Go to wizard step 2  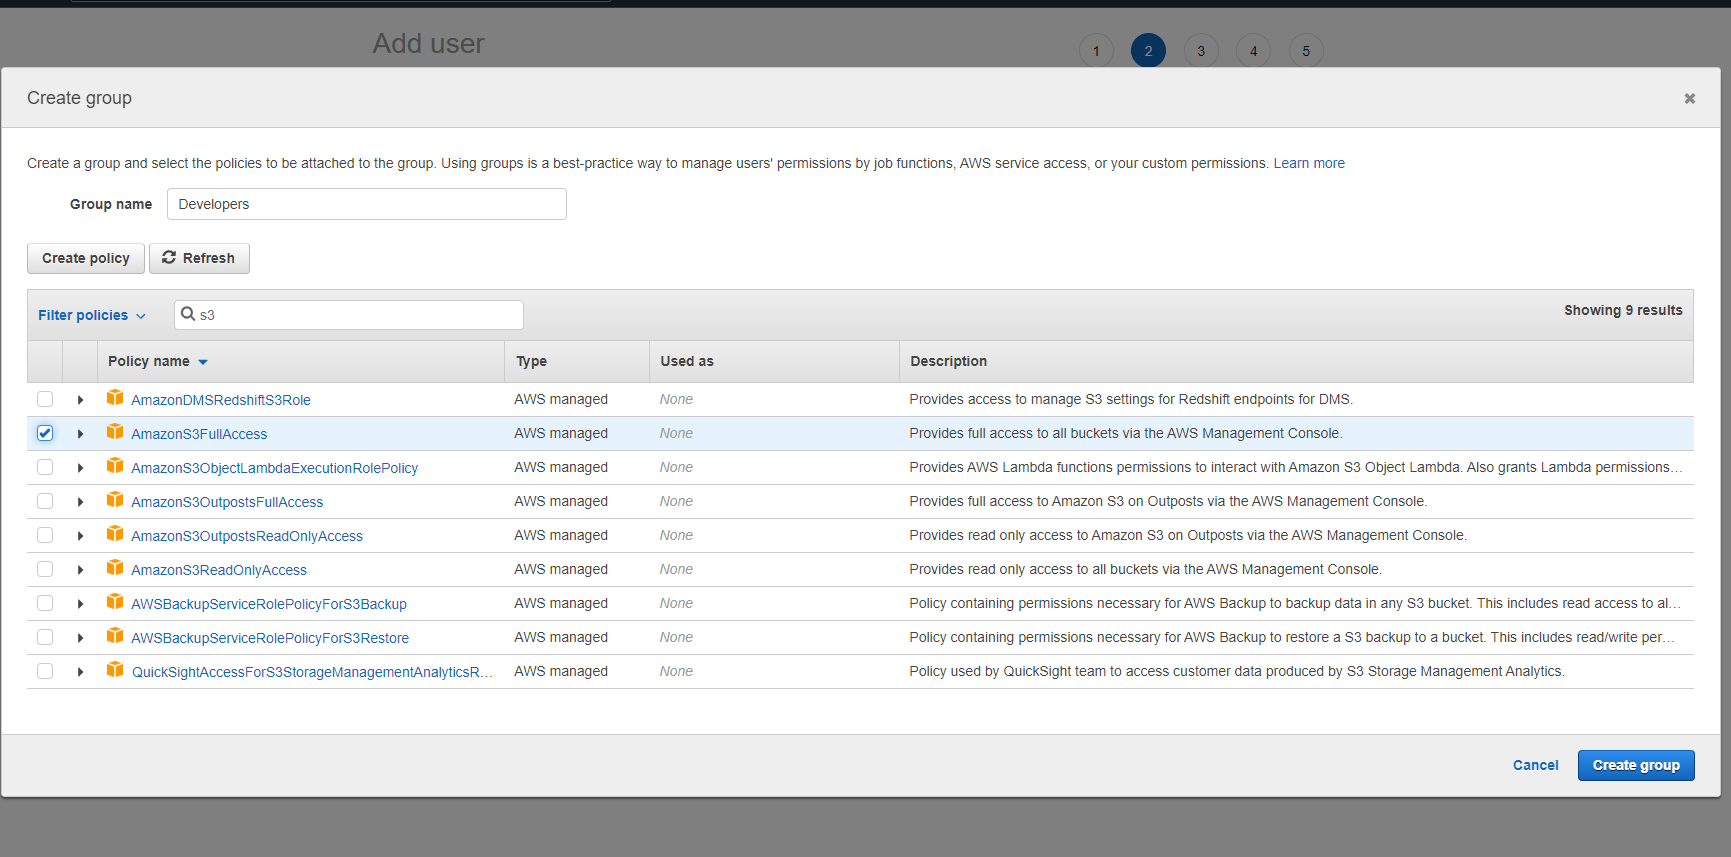[x=1148, y=51]
